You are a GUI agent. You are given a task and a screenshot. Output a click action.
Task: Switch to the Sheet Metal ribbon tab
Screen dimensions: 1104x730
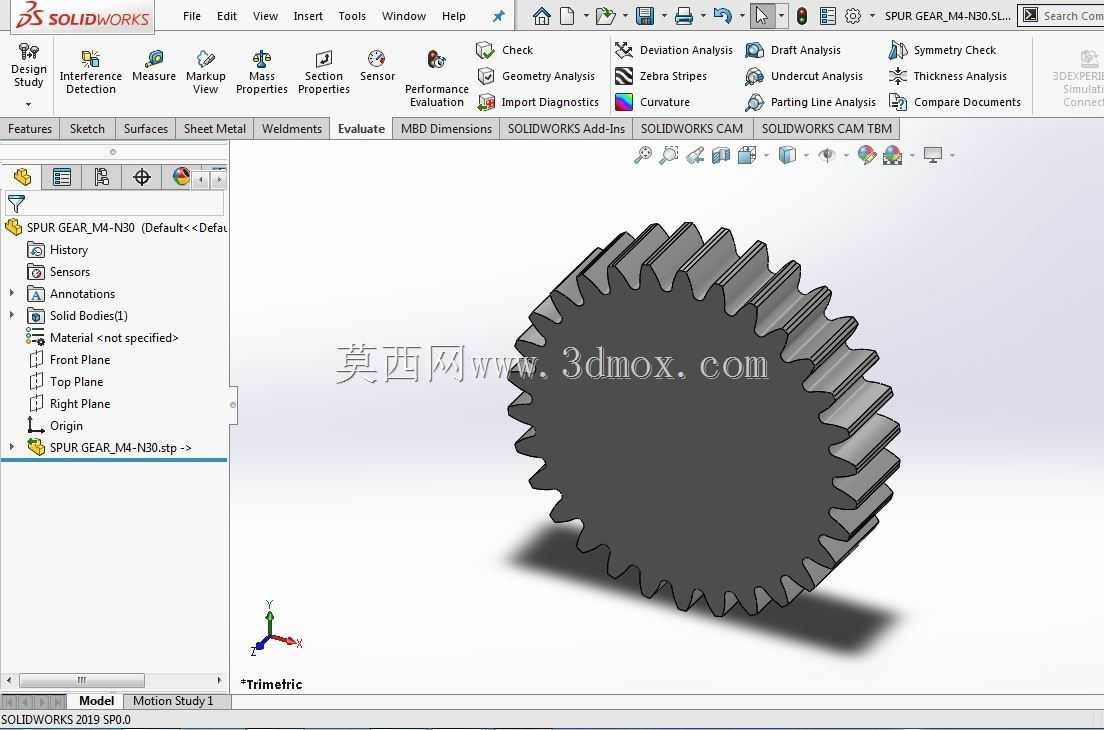215,129
